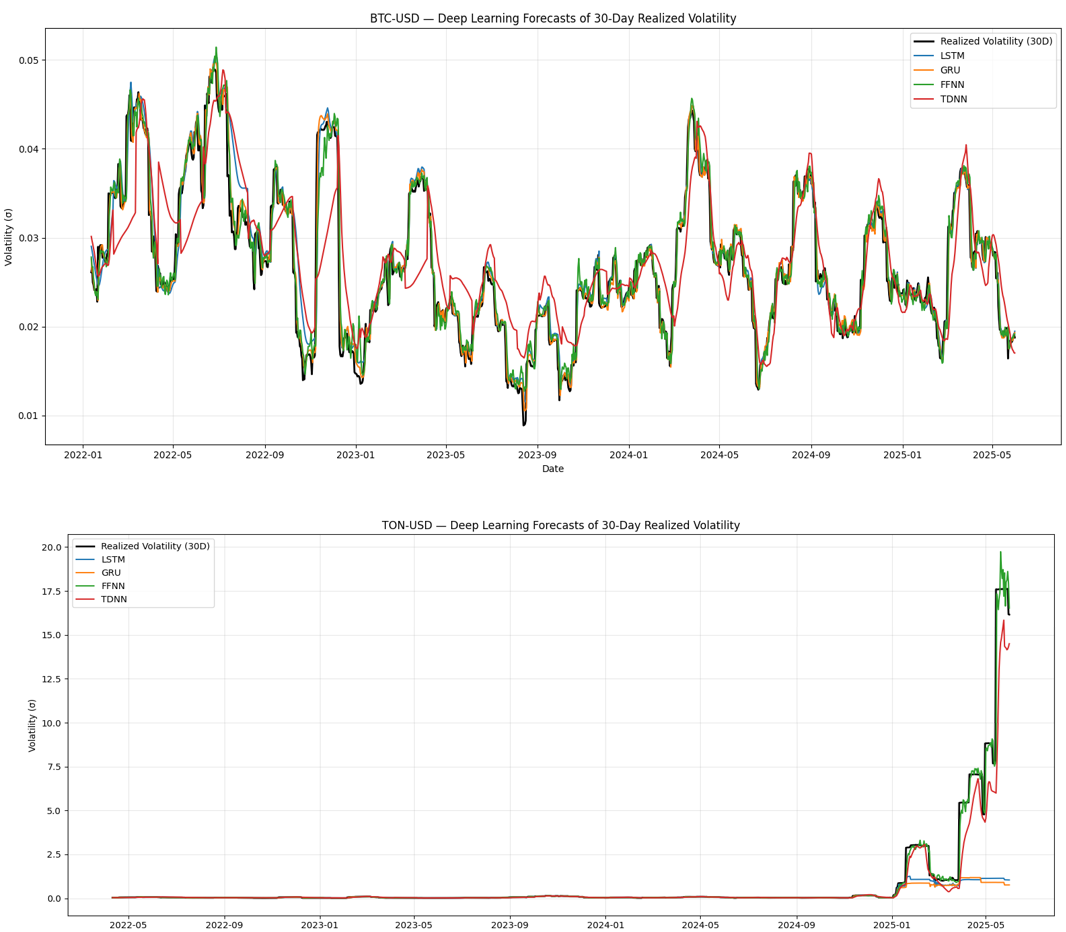The width and height of the screenshot is (1066, 932).
Task: Click the Volatility (σ) y-axis label of BTC-USD chart
Action: pyautogui.click(x=9, y=236)
